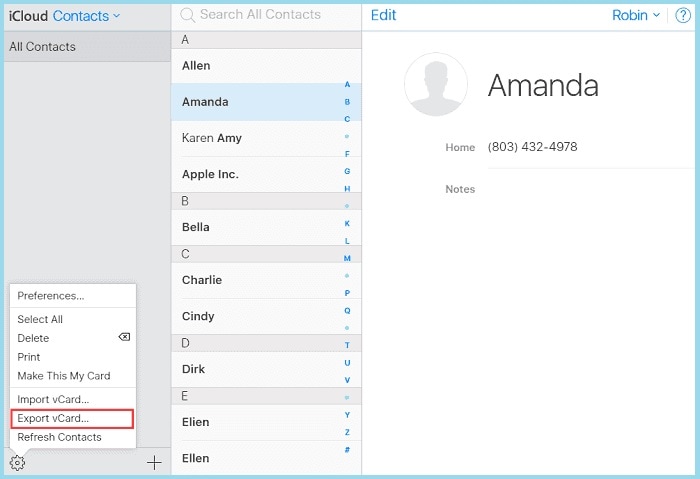Select the Dirk contact
Viewport: 700px width, 479px height.
coord(266,369)
